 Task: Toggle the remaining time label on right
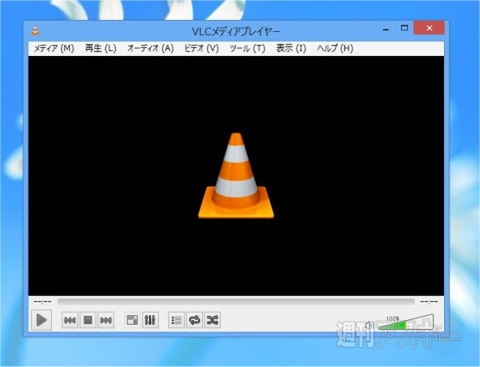tap(429, 302)
